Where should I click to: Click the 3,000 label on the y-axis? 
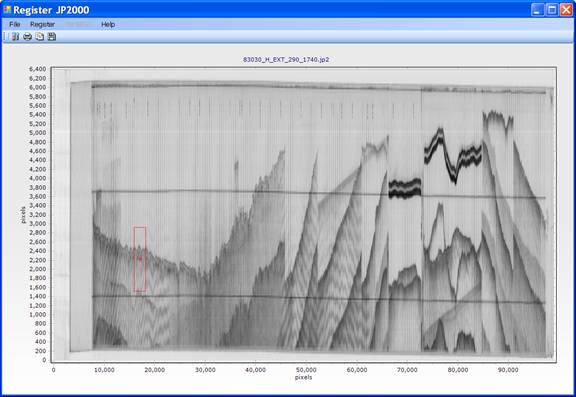(x=37, y=224)
